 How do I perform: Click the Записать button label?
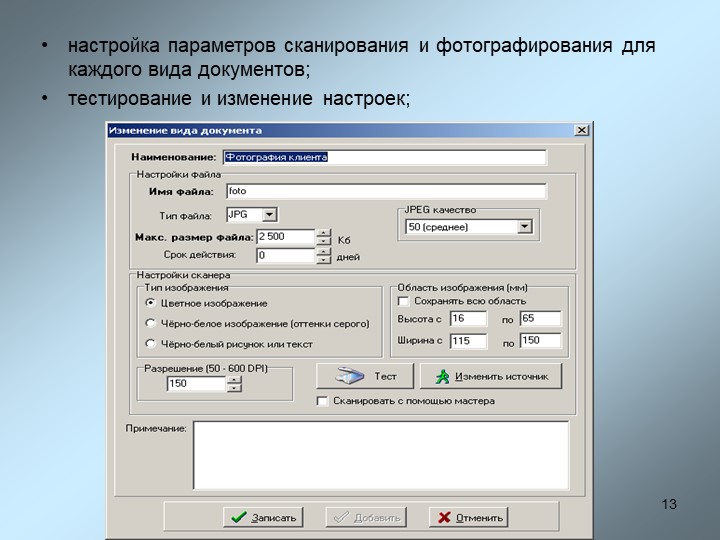pyautogui.click(x=274, y=518)
